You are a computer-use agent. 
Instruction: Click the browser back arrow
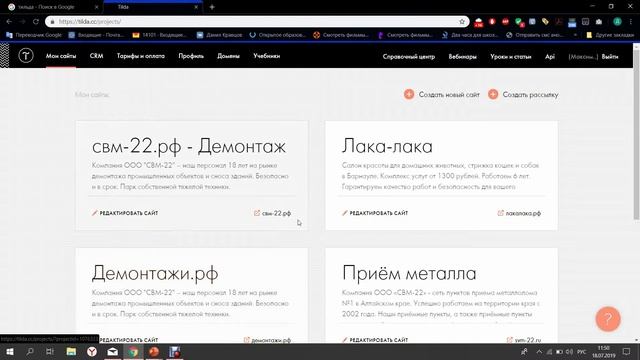pos(9,22)
